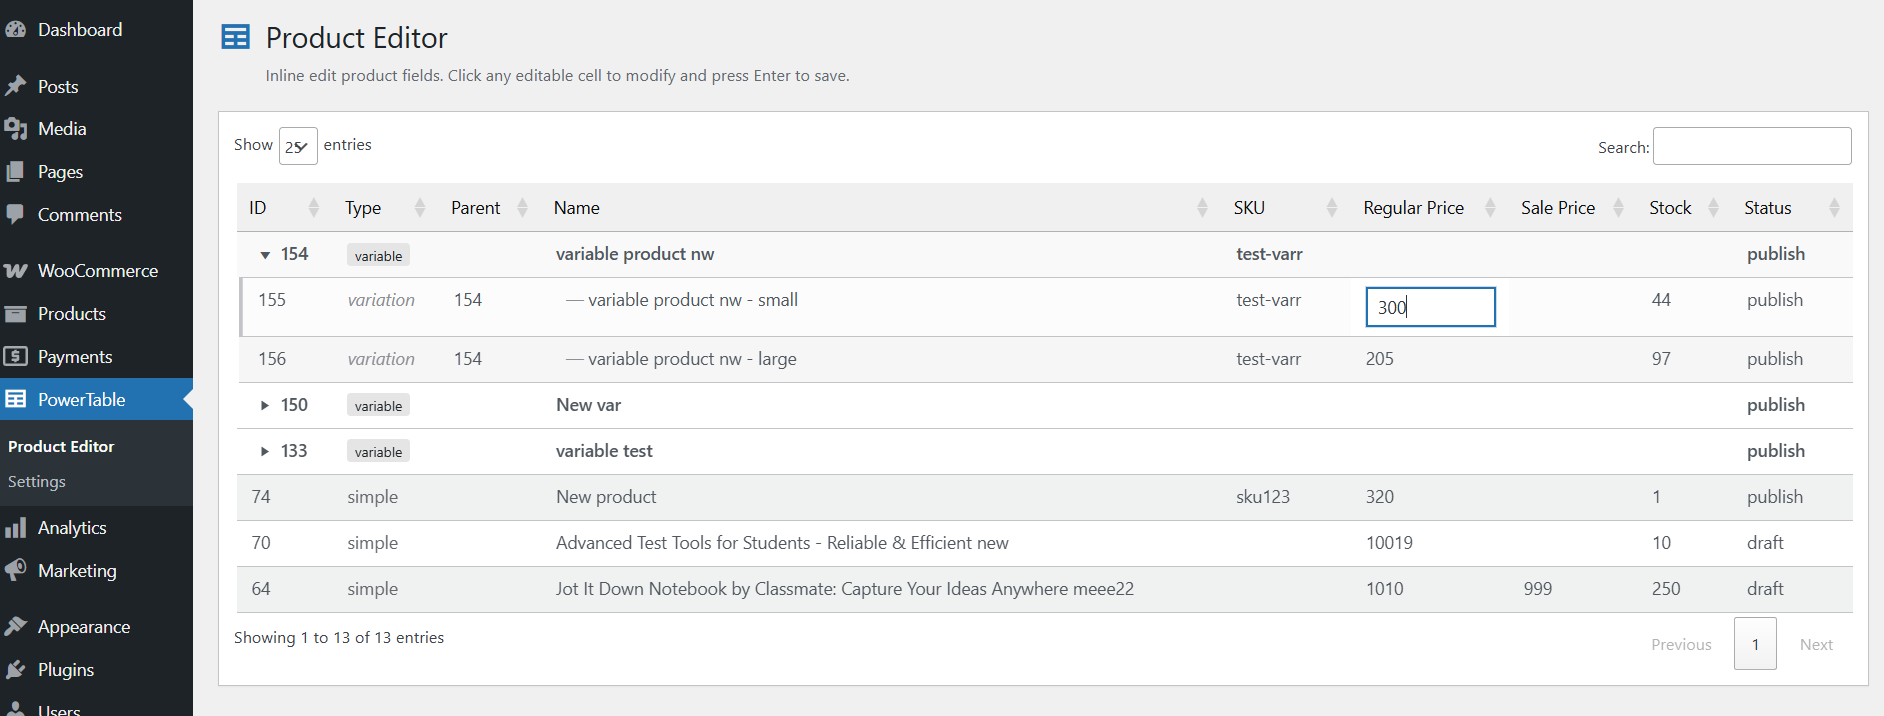
Task: Sort table by Status column arrows
Action: tap(1834, 208)
